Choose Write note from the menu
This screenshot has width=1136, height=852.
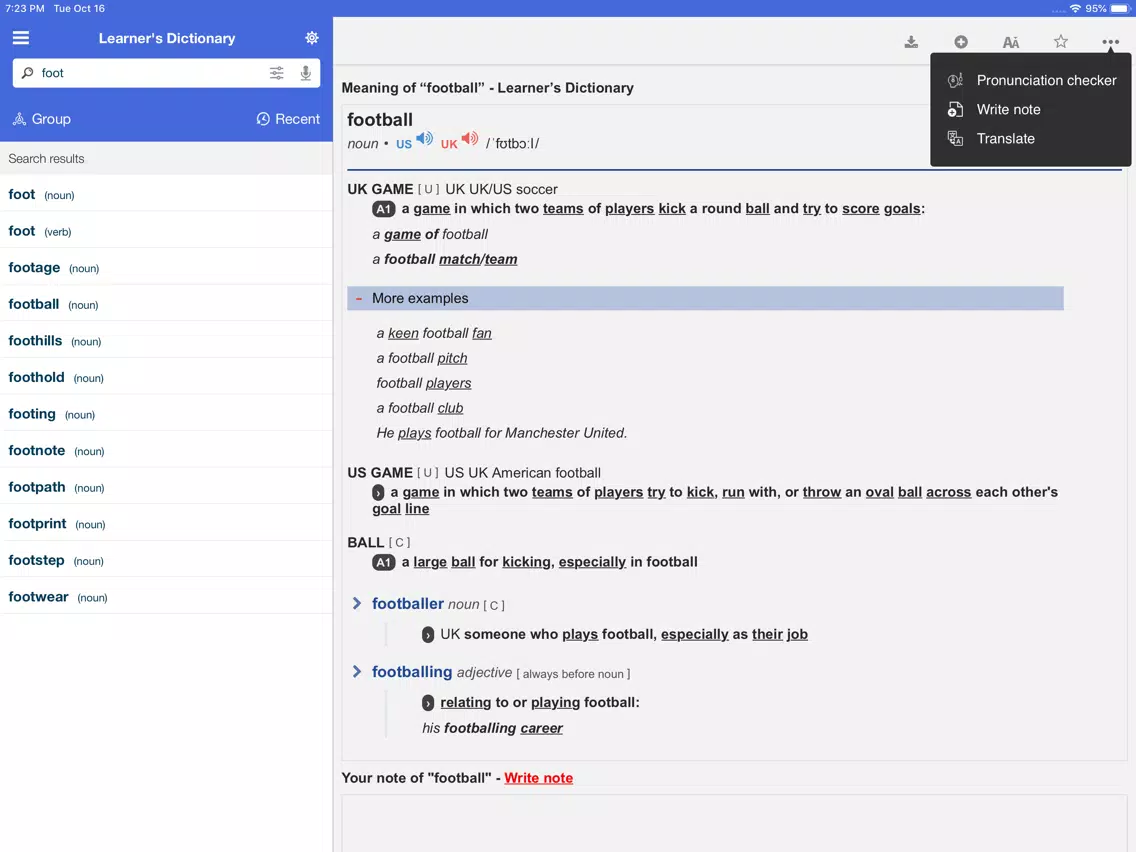click(1008, 109)
